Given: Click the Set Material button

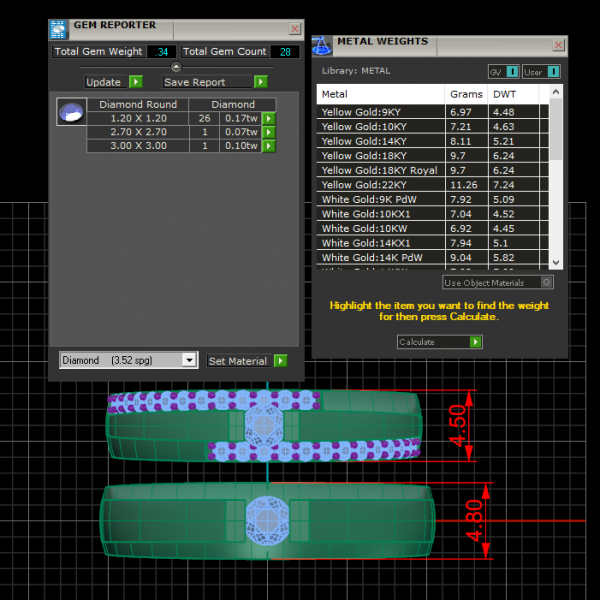Looking at the screenshot, I should tap(246, 361).
